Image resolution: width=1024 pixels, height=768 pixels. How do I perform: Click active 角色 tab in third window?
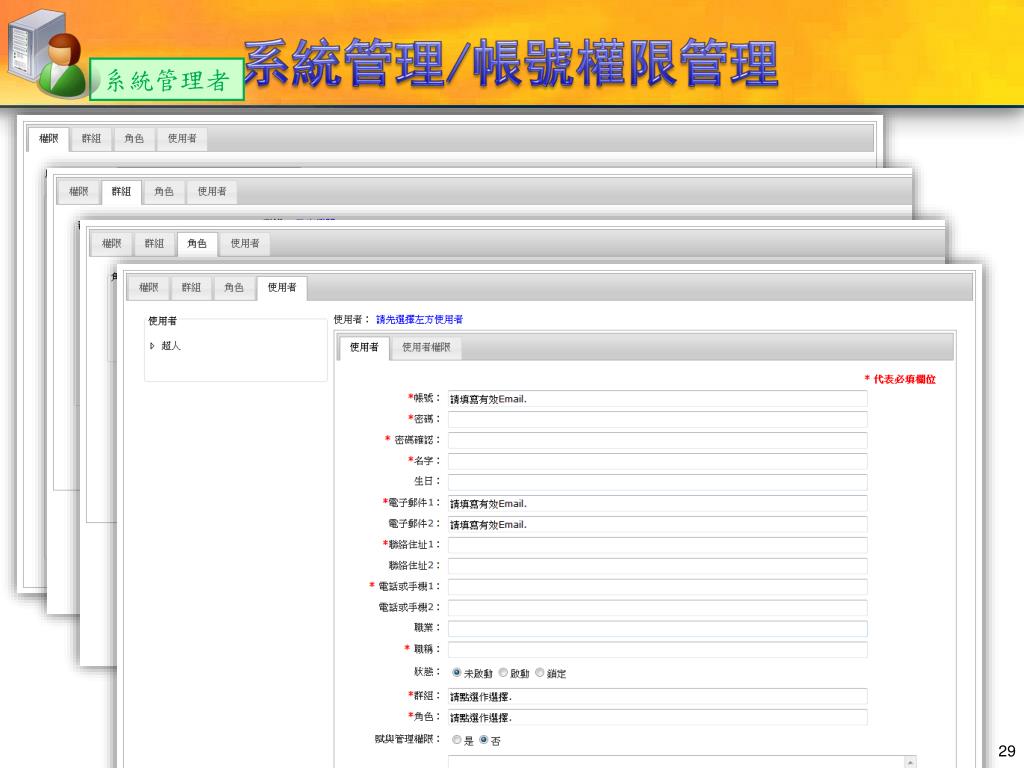[197, 244]
